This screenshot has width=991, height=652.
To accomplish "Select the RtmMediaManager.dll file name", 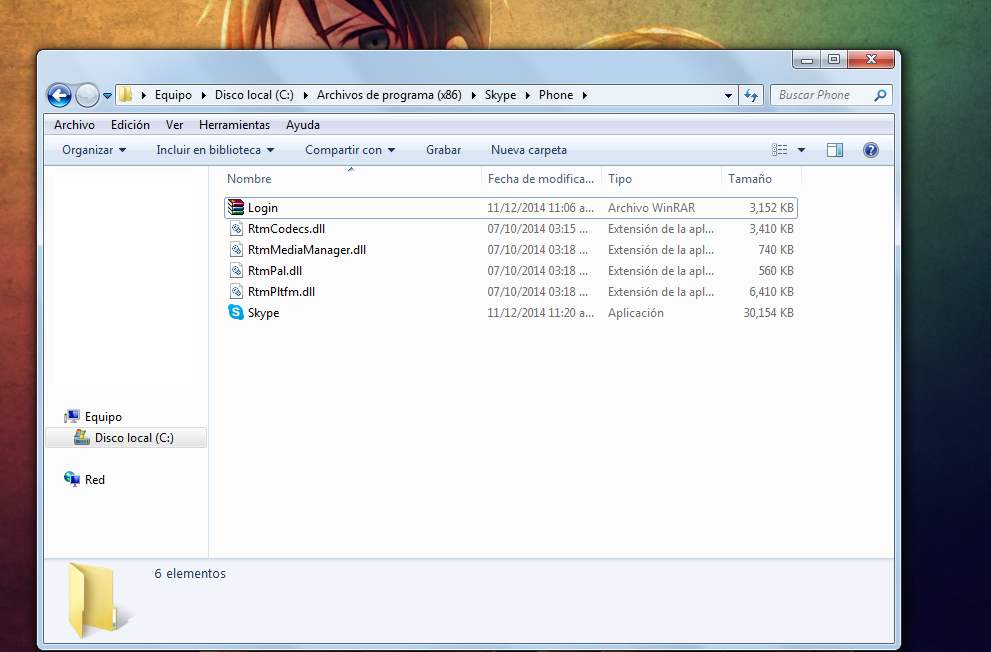I will pyautogui.click(x=307, y=250).
